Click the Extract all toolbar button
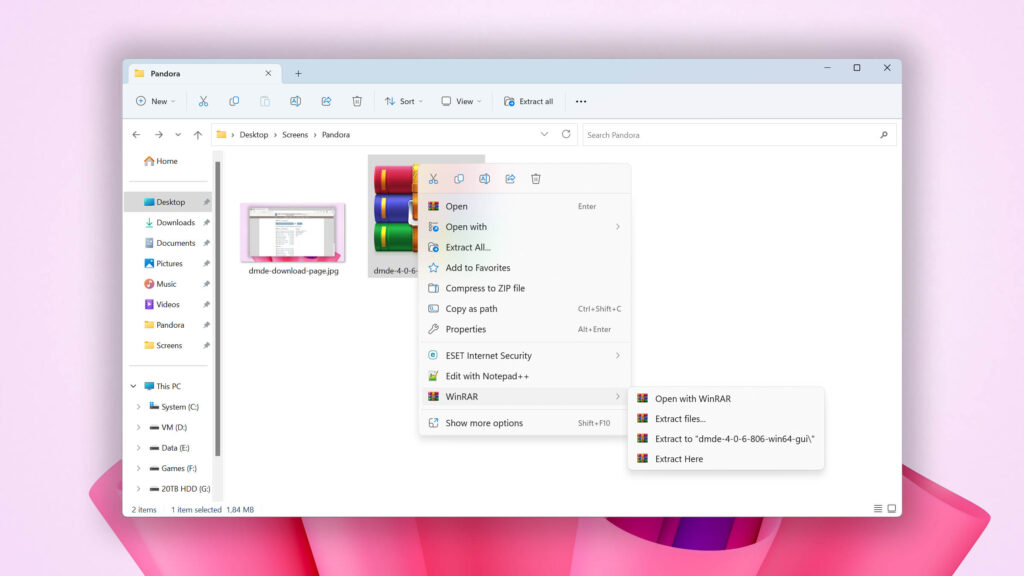1024x576 pixels. coord(529,101)
